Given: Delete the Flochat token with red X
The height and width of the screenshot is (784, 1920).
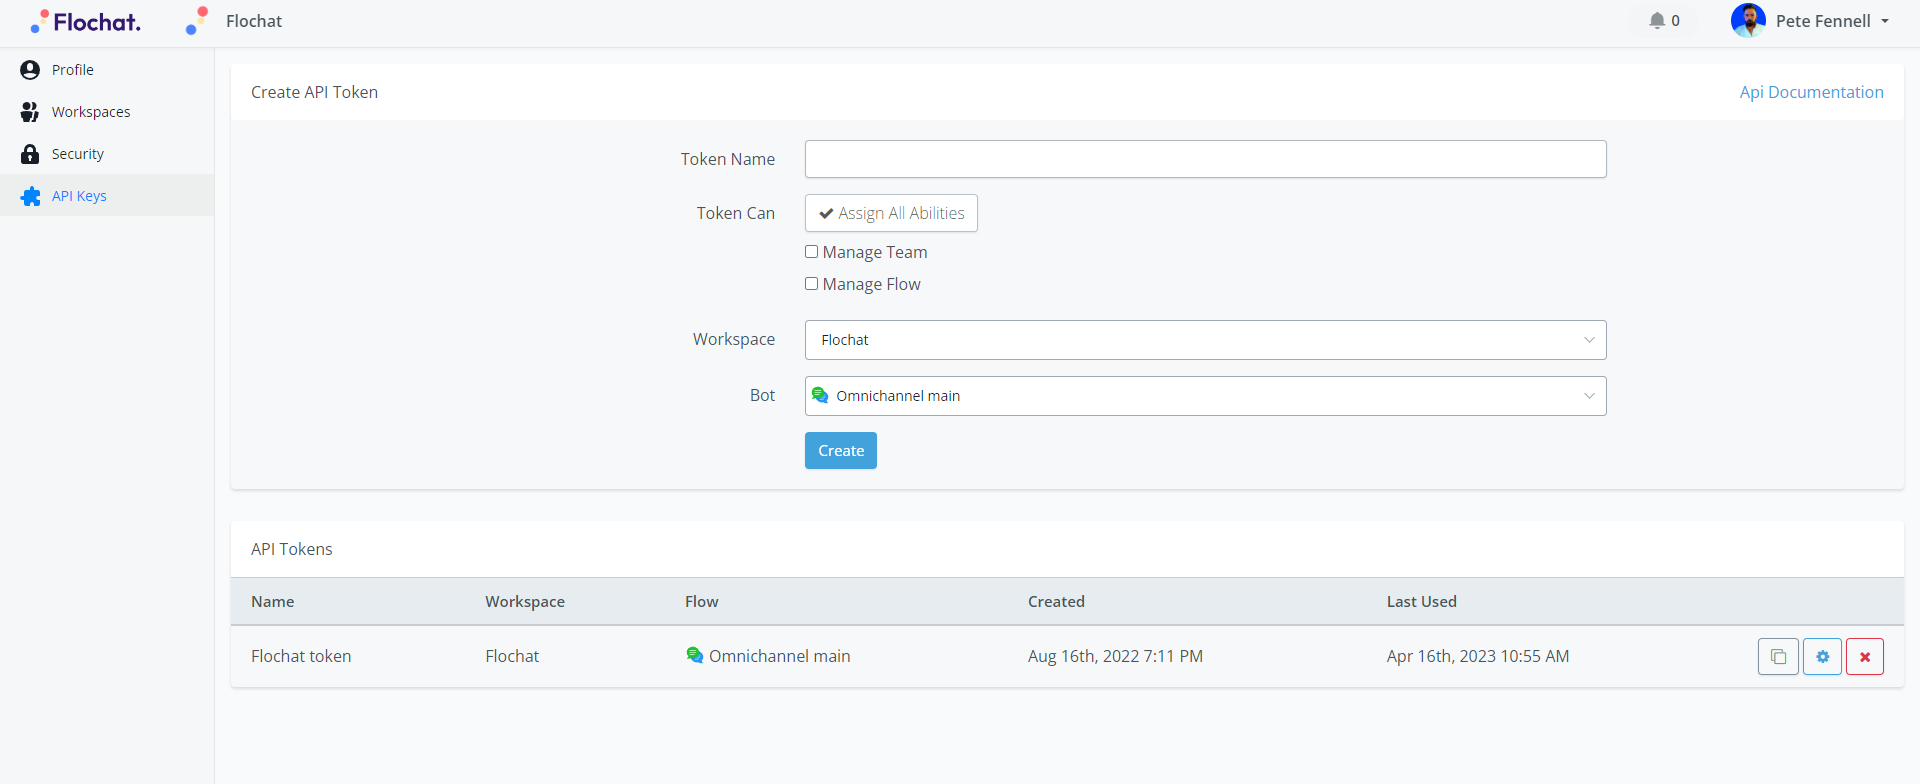Looking at the screenshot, I should point(1864,657).
